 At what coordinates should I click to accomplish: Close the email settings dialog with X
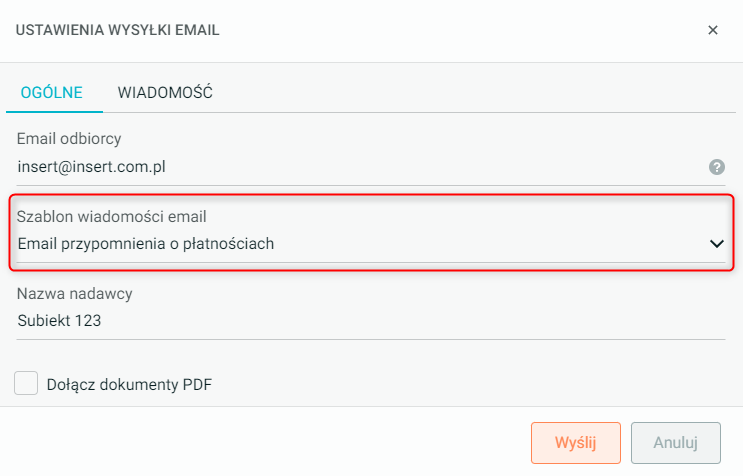tap(713, 30)
